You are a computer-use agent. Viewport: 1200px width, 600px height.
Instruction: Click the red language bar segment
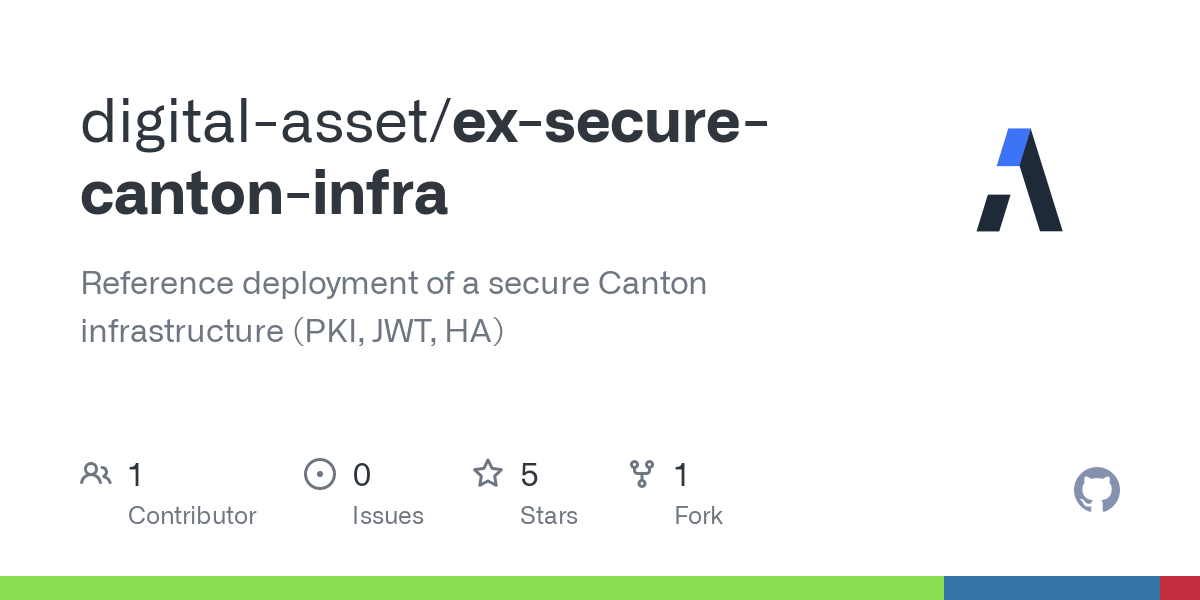(x=1179, y=588)
